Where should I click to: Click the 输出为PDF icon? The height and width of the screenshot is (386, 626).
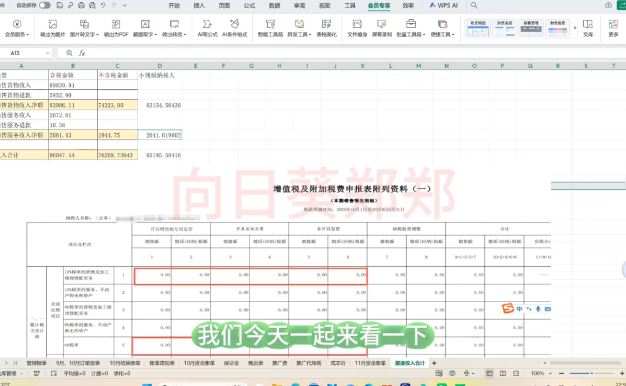(x=116, y=28)
